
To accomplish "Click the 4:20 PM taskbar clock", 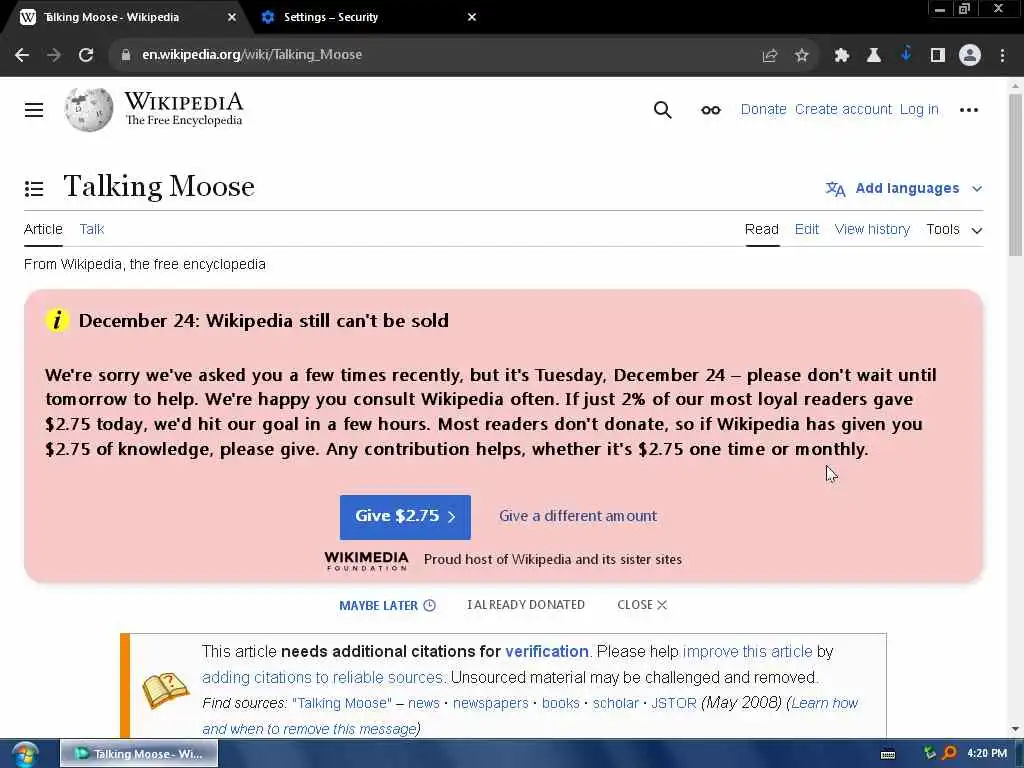I will click(987, 753).
